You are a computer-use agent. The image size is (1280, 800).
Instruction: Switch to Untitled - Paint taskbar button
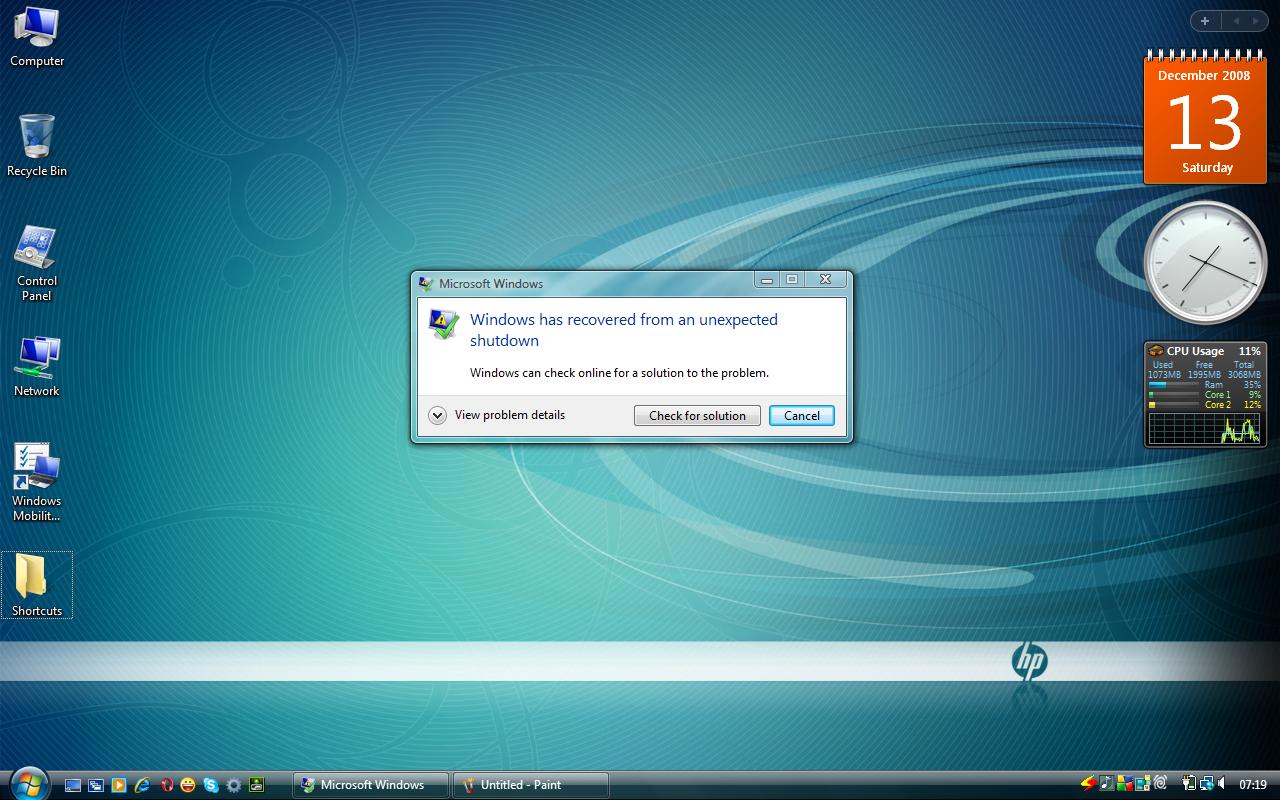[531, 785]
